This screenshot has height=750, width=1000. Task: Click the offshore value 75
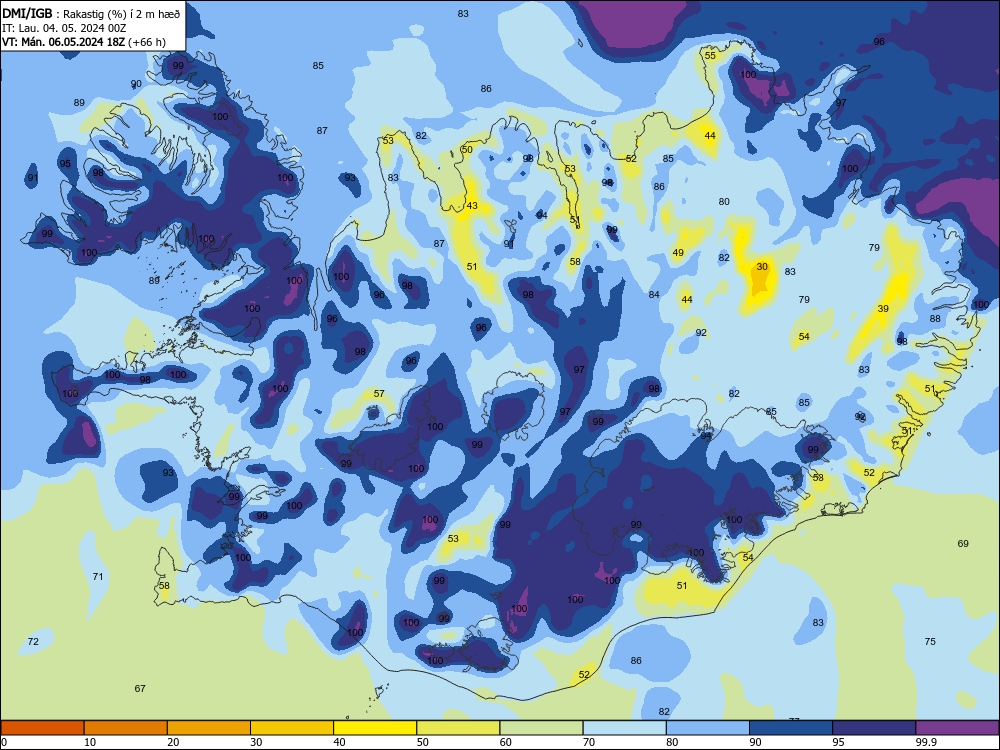(930, 642)
